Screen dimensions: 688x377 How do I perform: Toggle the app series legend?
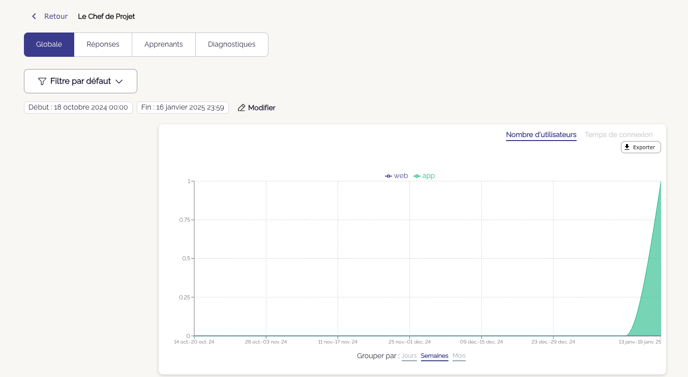point(424,176)
